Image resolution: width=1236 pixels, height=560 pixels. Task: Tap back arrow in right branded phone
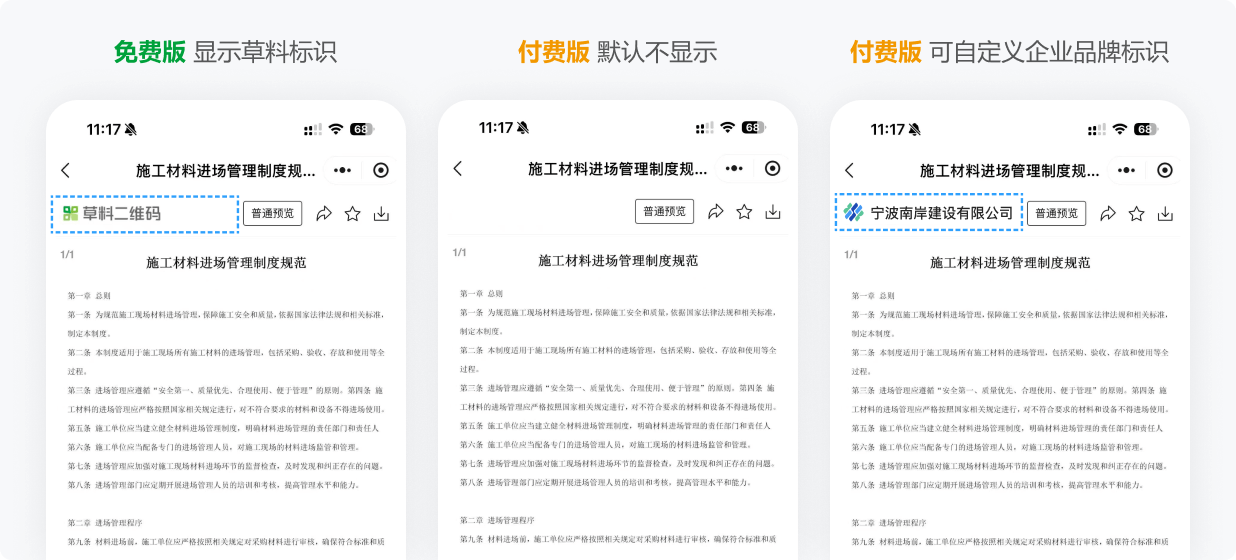(850, 171)
